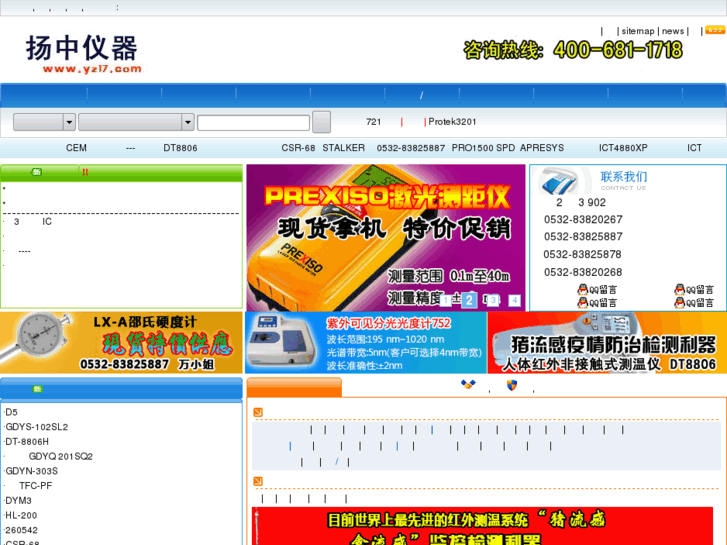Click the LX-A邵氏硬度计 ad banner
Viewport: 727px width, 545px height.
point(121,342)
